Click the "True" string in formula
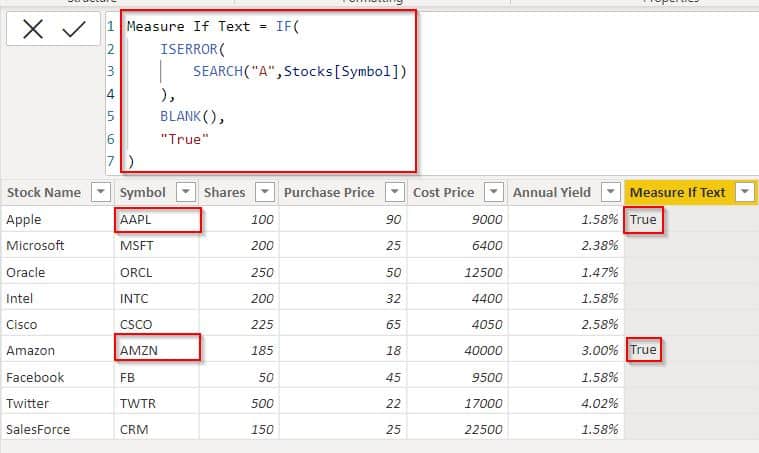759x453 pixels. coord(184,139)
